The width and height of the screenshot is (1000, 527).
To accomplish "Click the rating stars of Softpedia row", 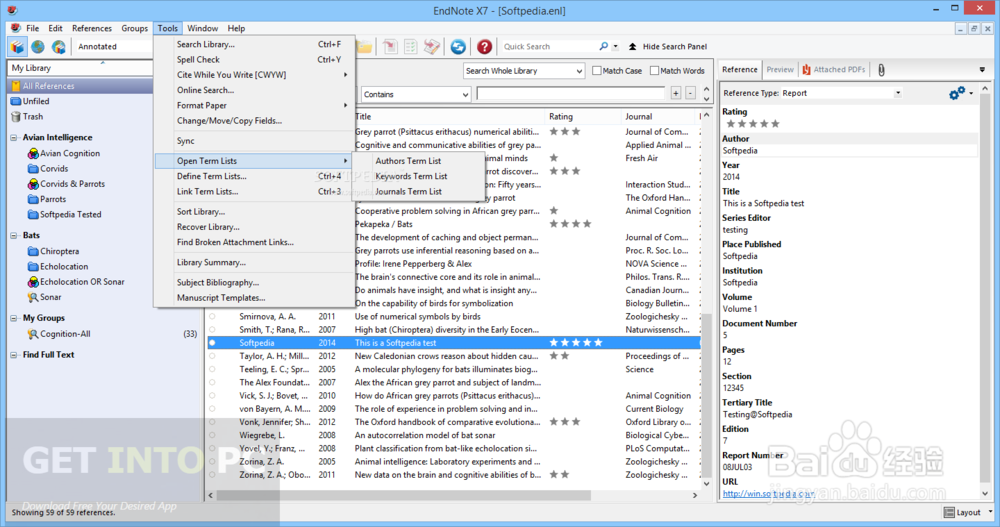I will (x=576, y=343).
